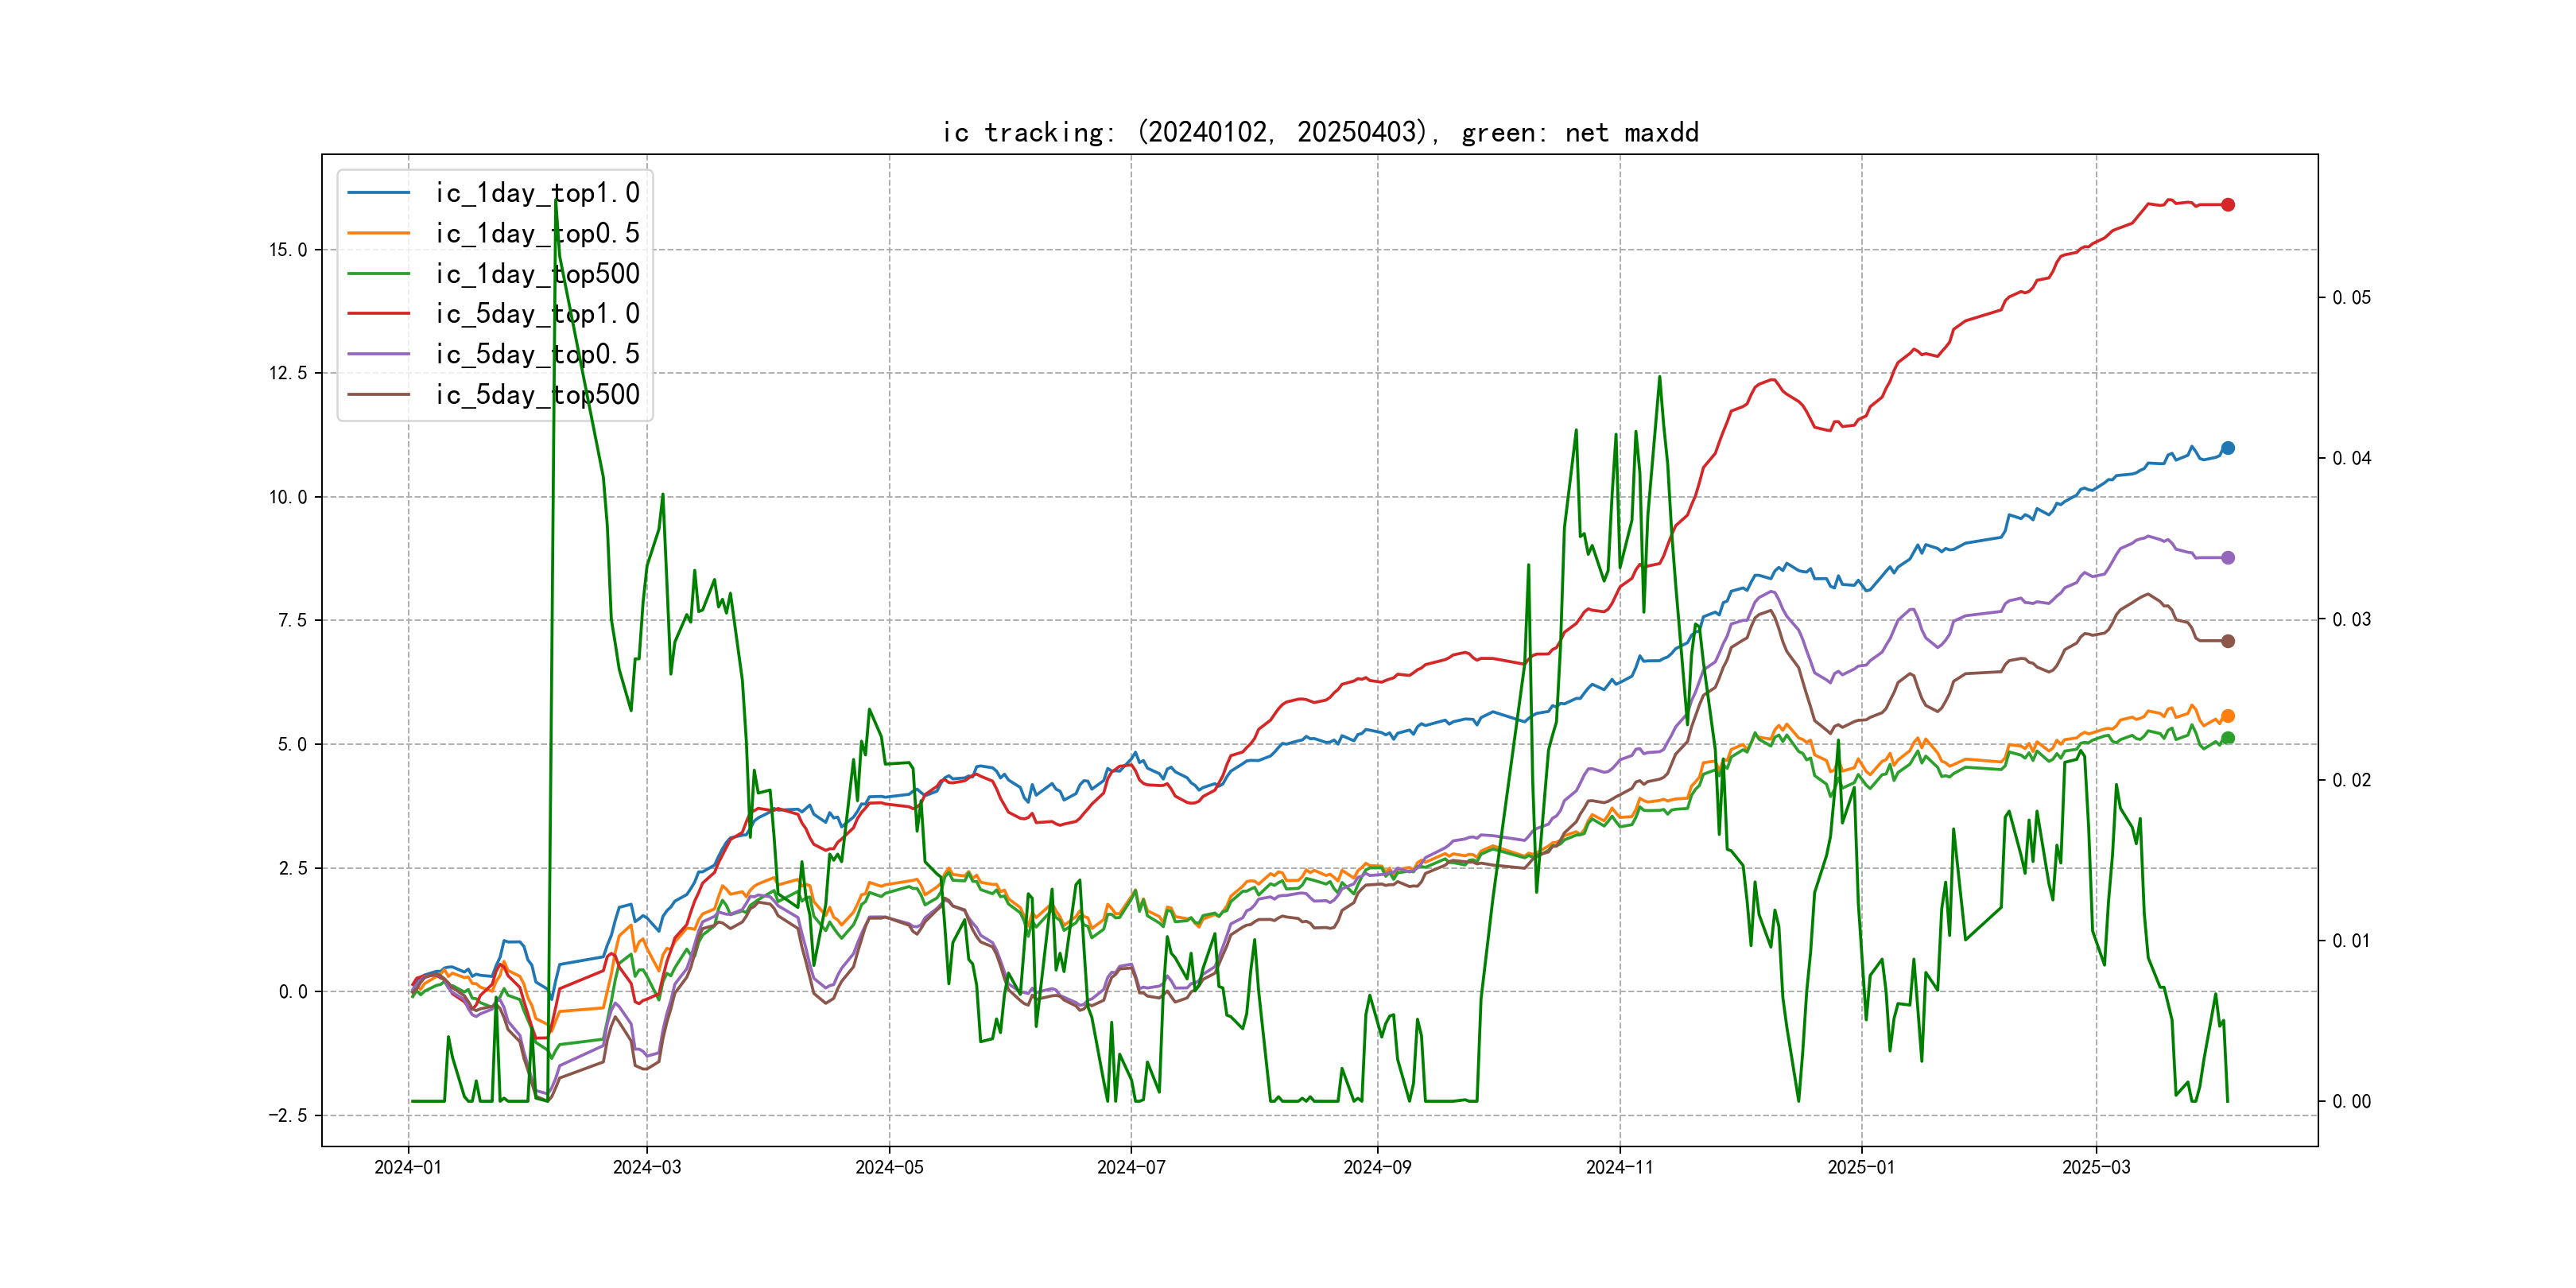Click the ic_1day_top0.5 legend label

(537, 234)
